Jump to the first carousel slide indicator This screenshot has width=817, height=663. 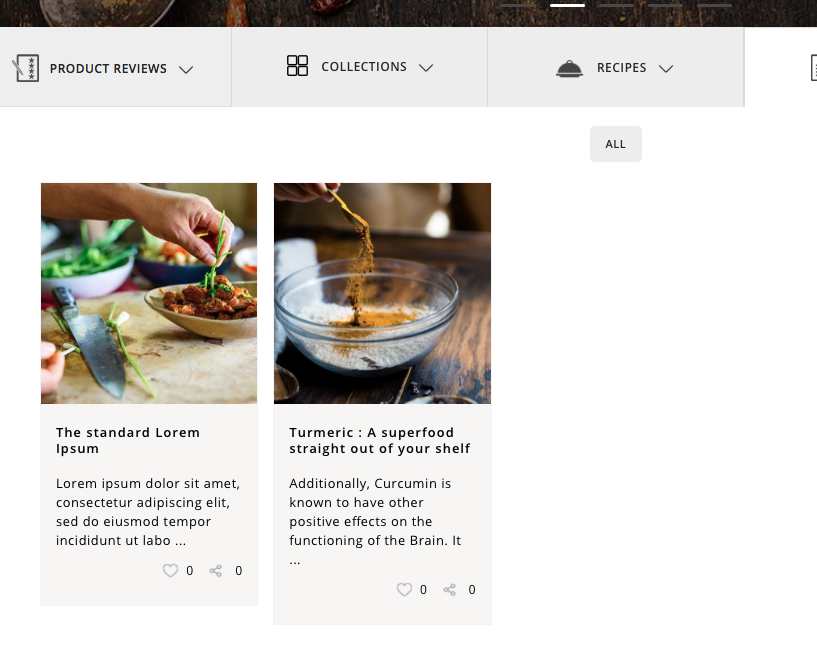(518, 5)
